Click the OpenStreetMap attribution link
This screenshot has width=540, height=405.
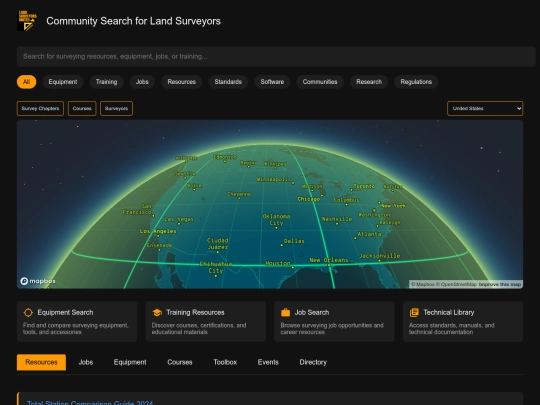[x=456, y=284]
